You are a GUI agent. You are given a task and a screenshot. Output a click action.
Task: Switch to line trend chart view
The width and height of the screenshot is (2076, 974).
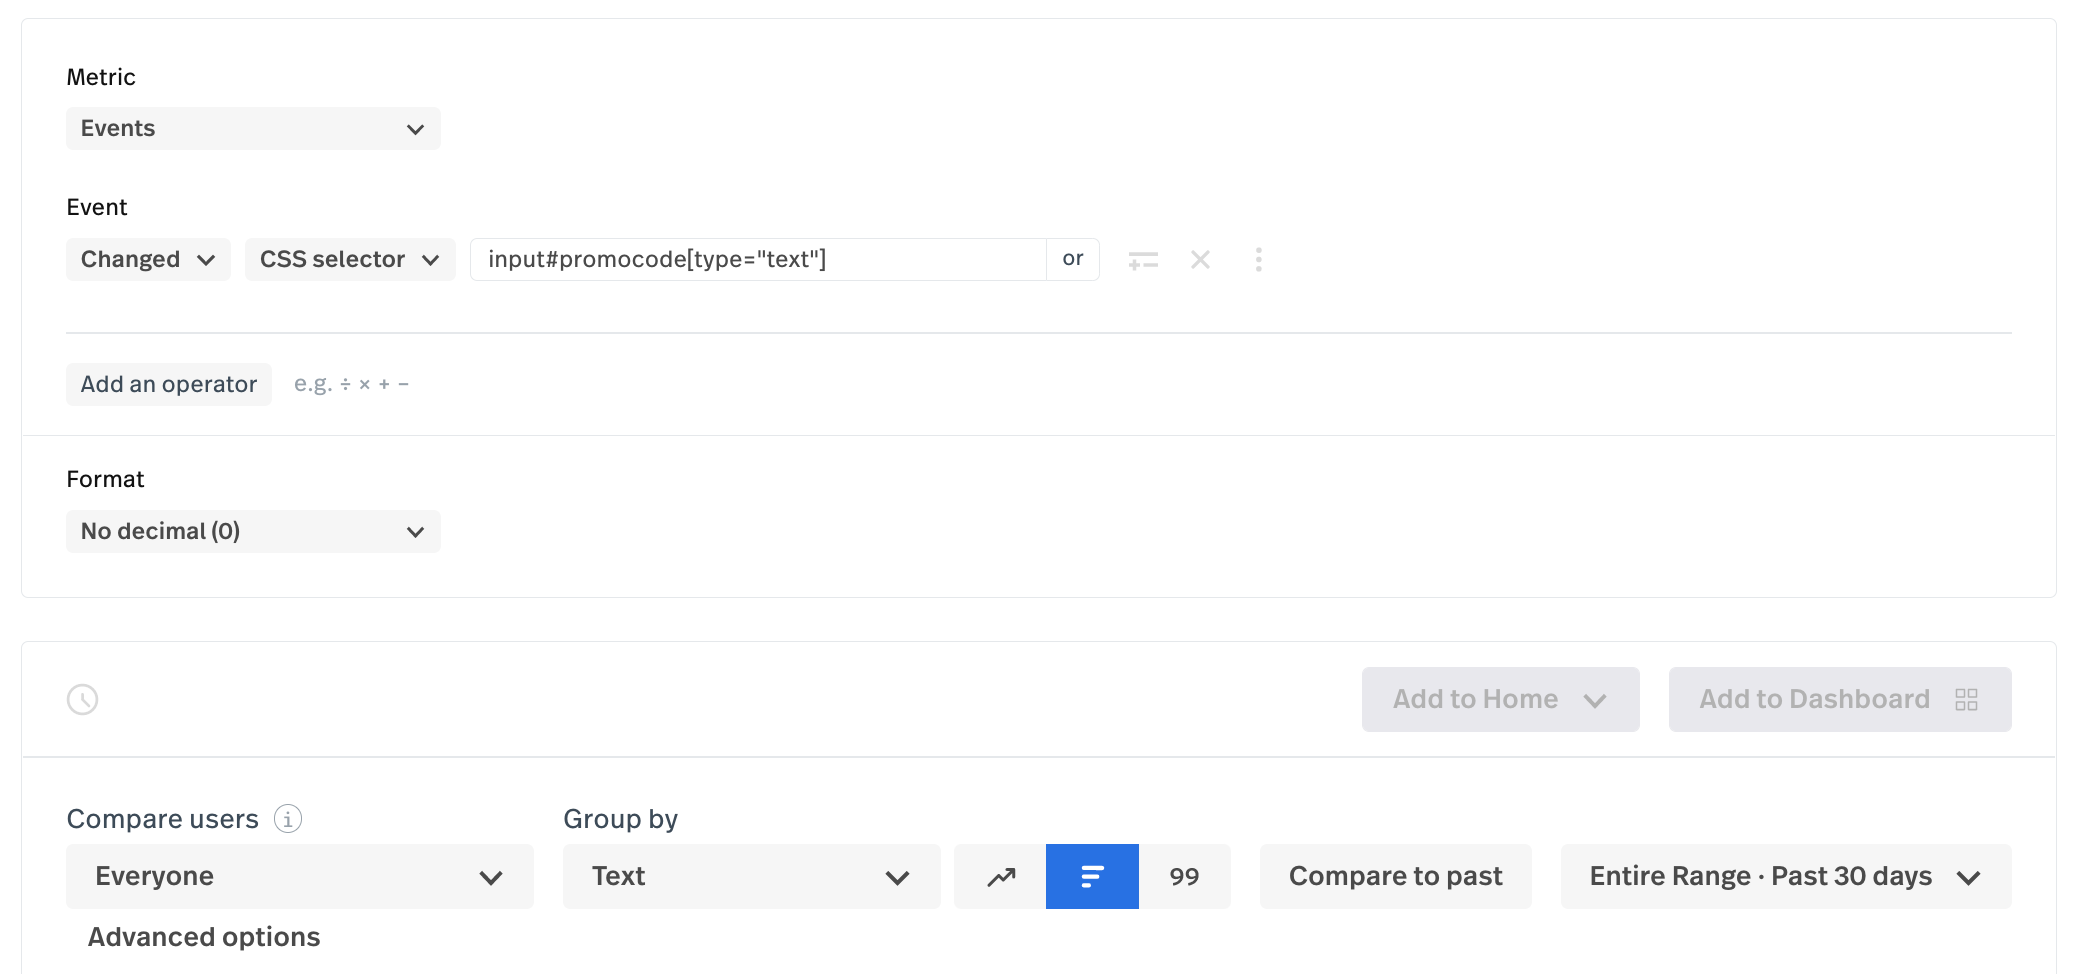(x=1000, y=877)
